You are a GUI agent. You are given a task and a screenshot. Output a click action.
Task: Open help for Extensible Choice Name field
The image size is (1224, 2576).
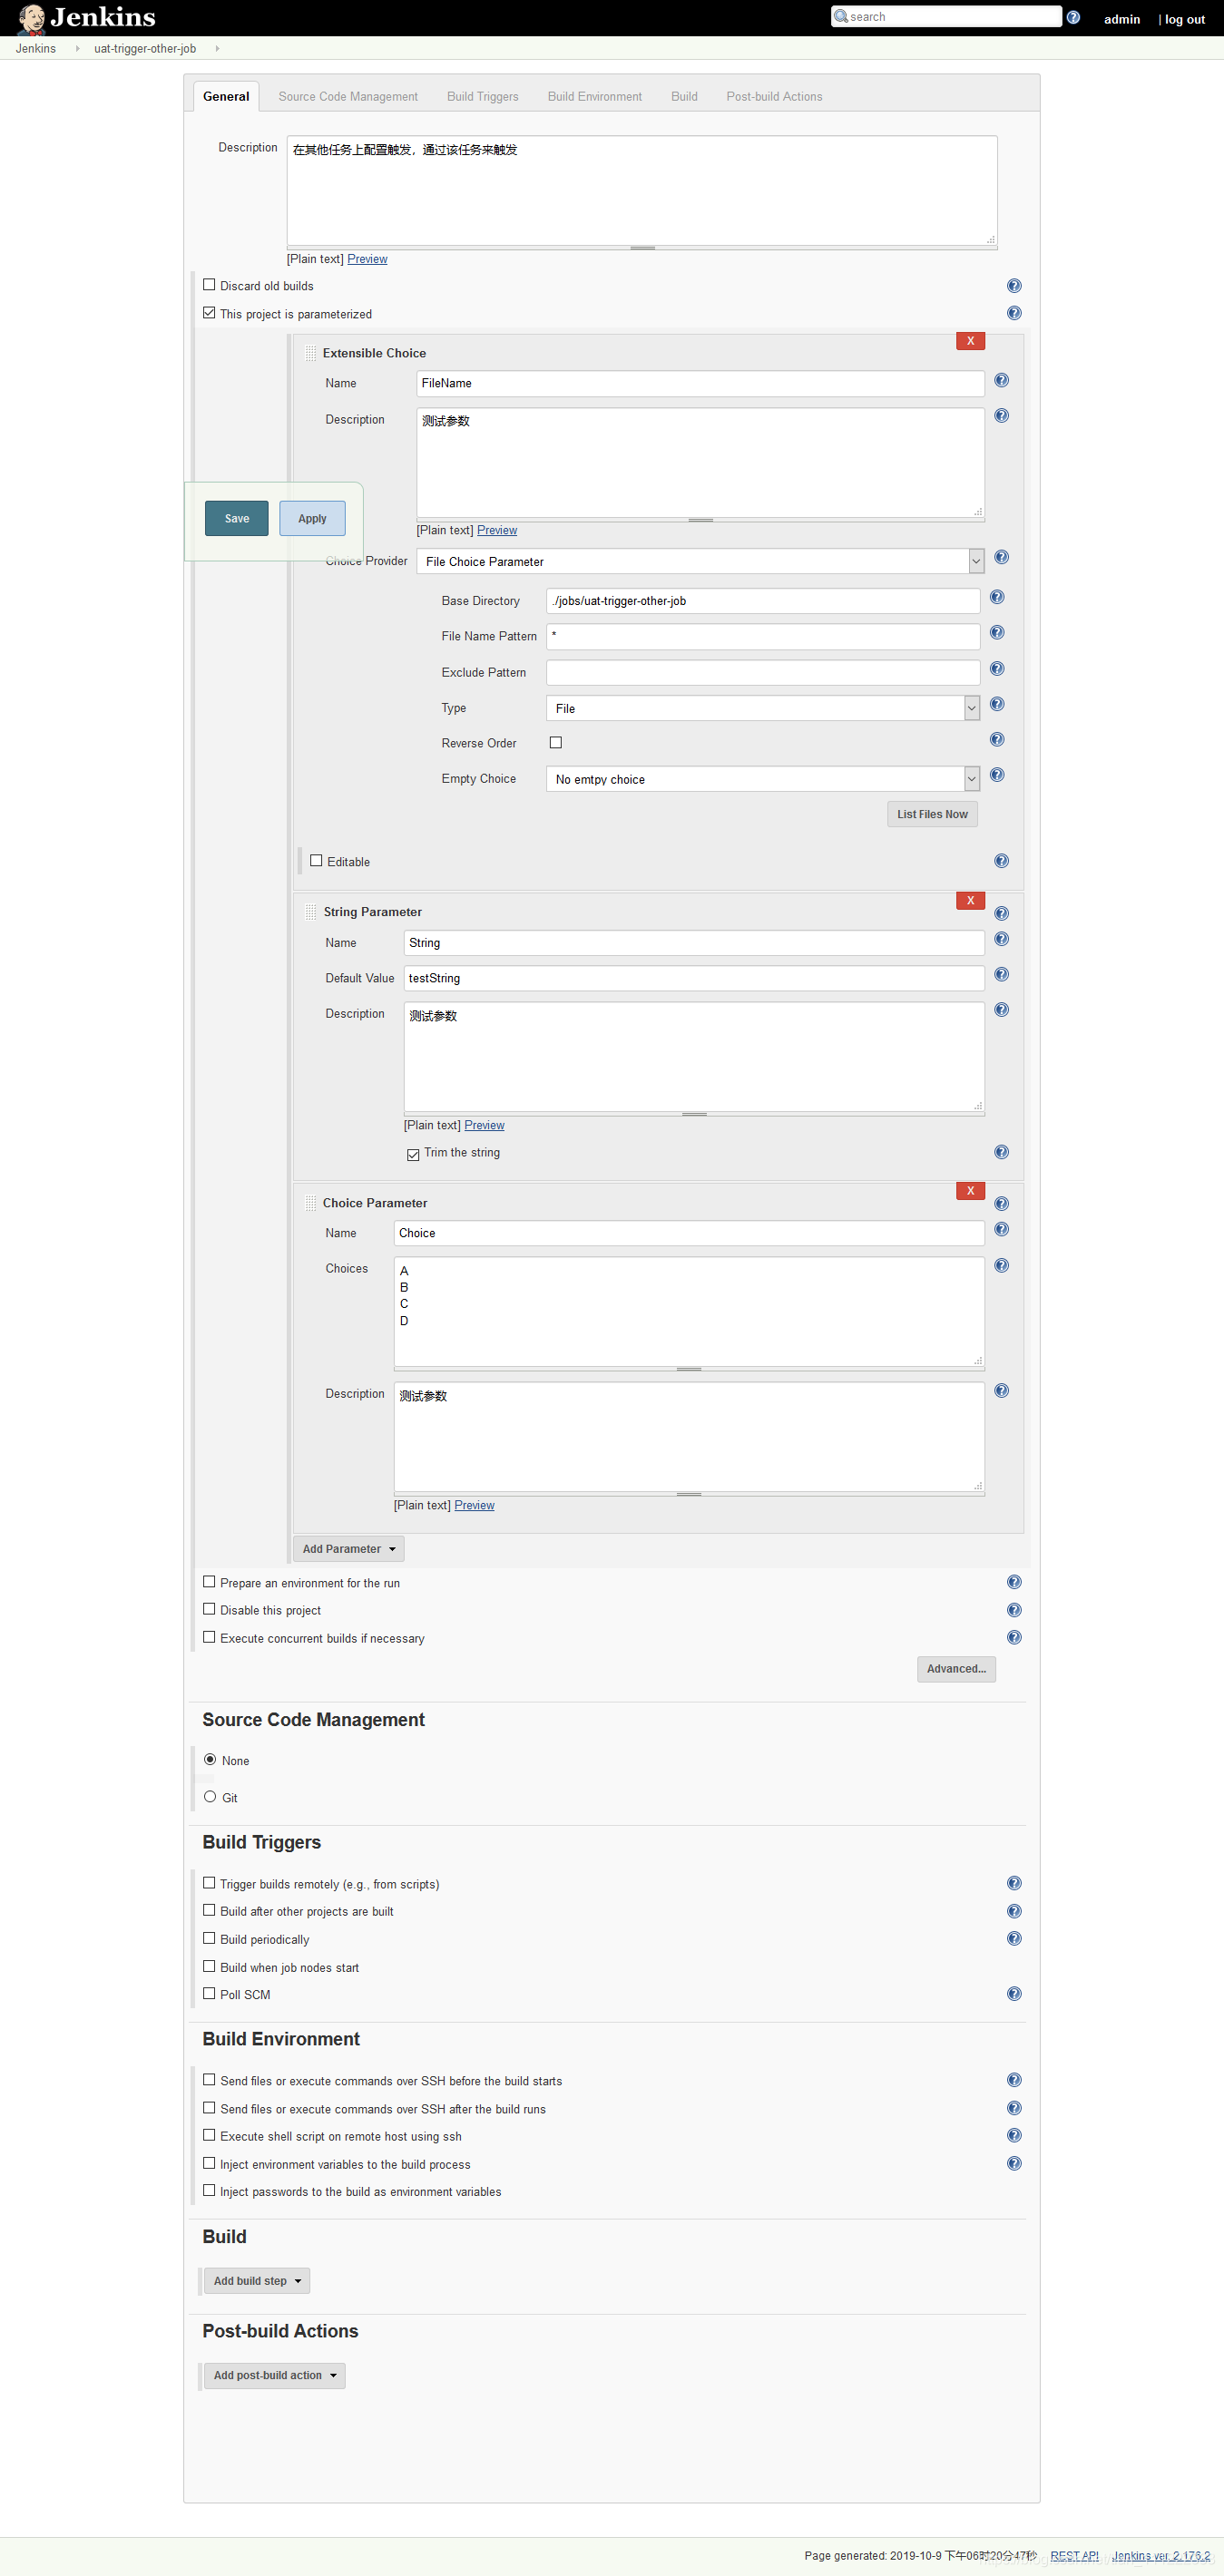tap(1001, 381)
